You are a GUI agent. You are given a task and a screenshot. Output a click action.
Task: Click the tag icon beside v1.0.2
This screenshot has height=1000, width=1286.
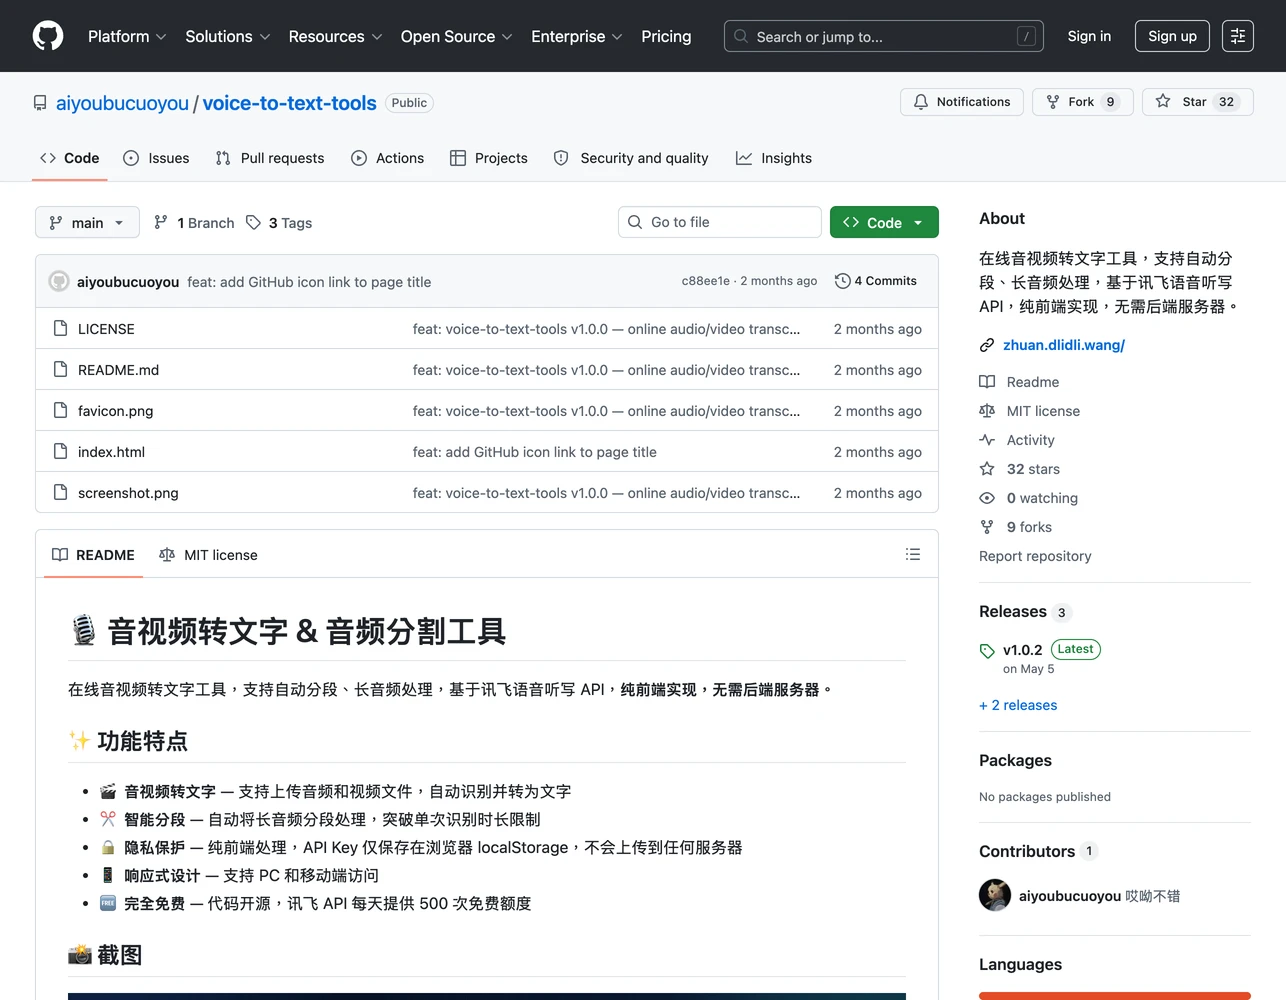(x=987, y=650)
